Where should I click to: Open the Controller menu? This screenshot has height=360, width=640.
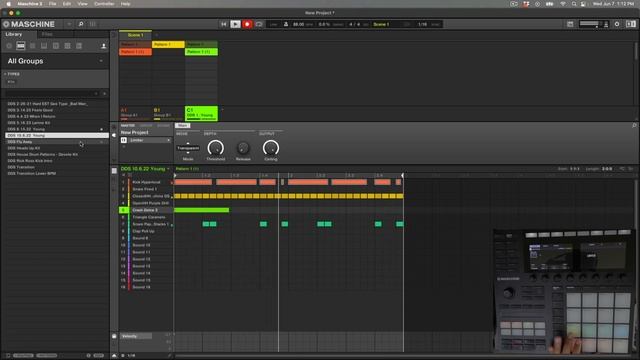coord(104,4)
